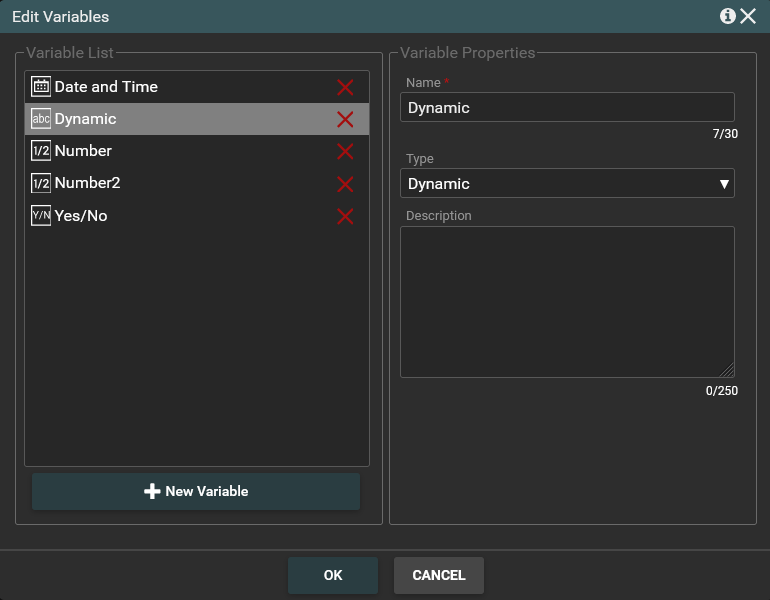
Task: Open the Type dropdown
Action: tap(567, 183)
